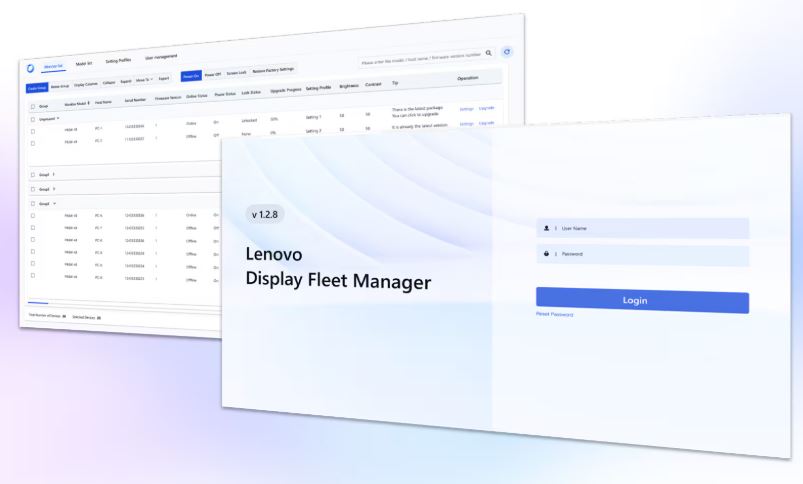Switch to the Setting Profiles tab
The height and width of the screenshot is (484, 803).
click(x=119, y=61)
